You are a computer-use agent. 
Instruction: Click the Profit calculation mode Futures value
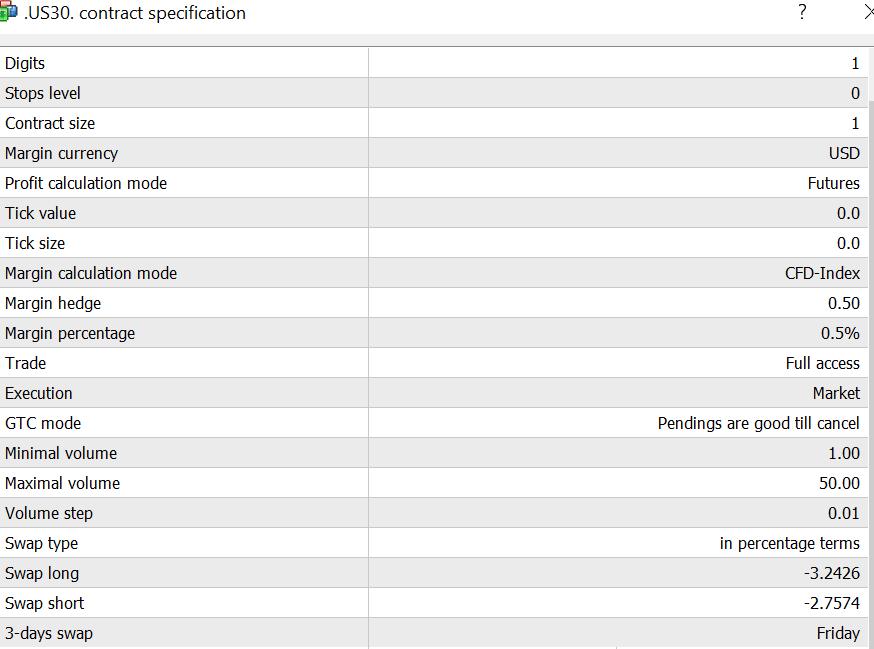coord(833,183)
